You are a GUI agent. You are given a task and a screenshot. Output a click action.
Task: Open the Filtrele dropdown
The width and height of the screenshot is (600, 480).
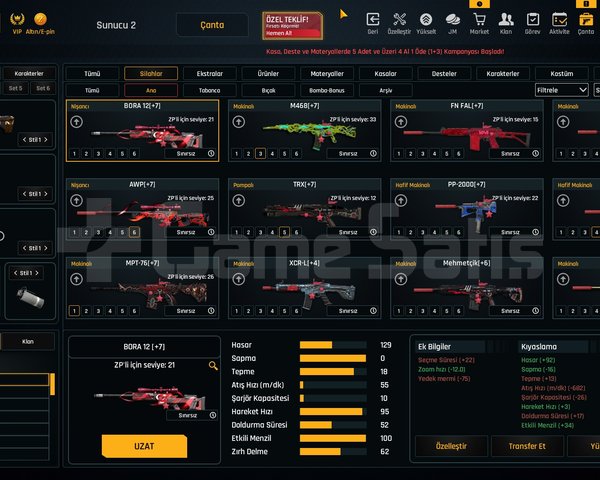[561, 90]
